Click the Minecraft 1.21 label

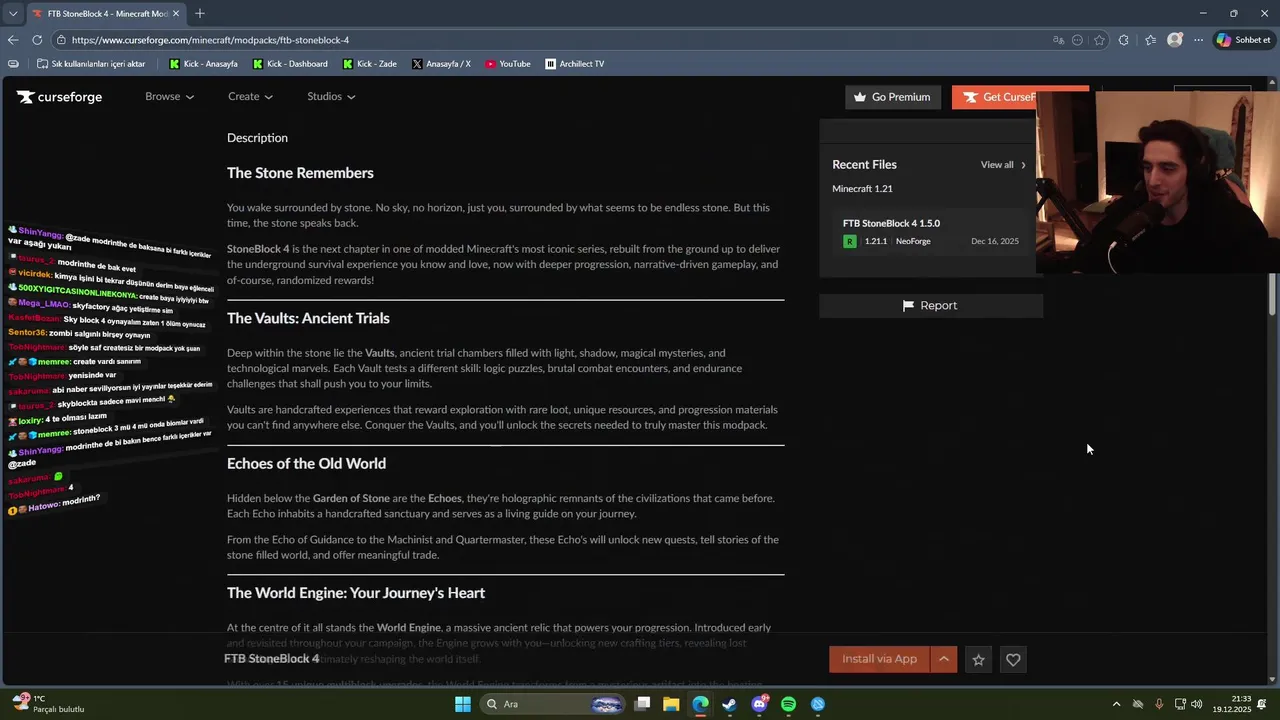point(862,189)
